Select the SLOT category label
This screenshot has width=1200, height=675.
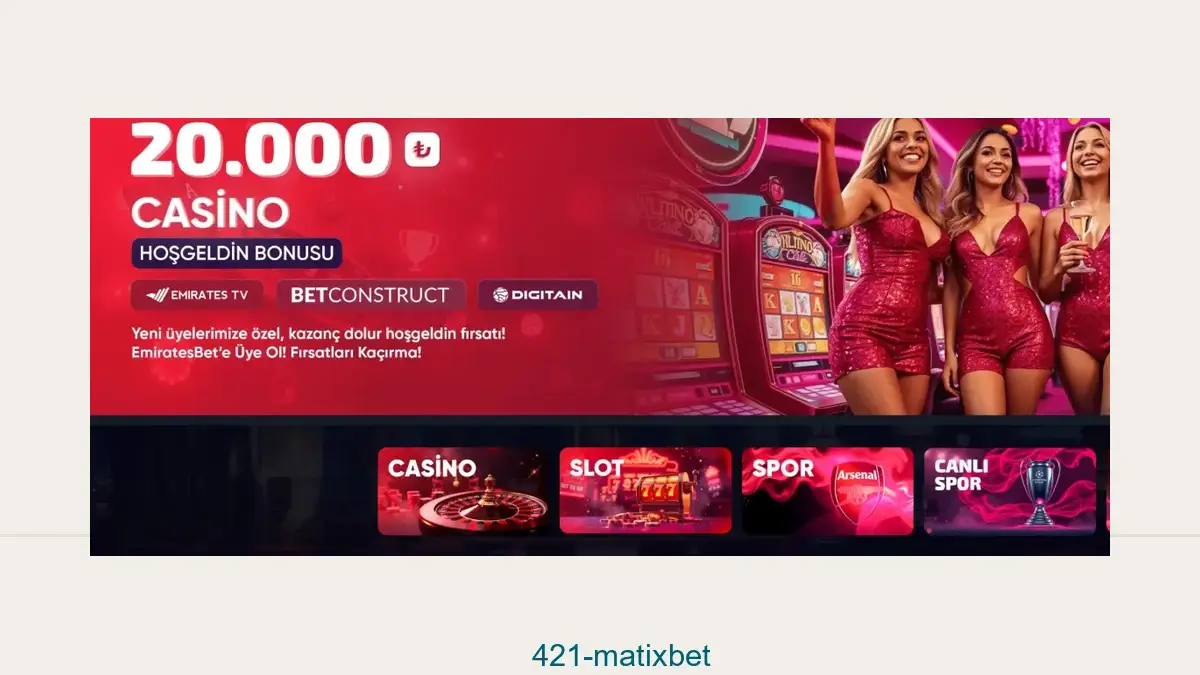tap(596, 467)
